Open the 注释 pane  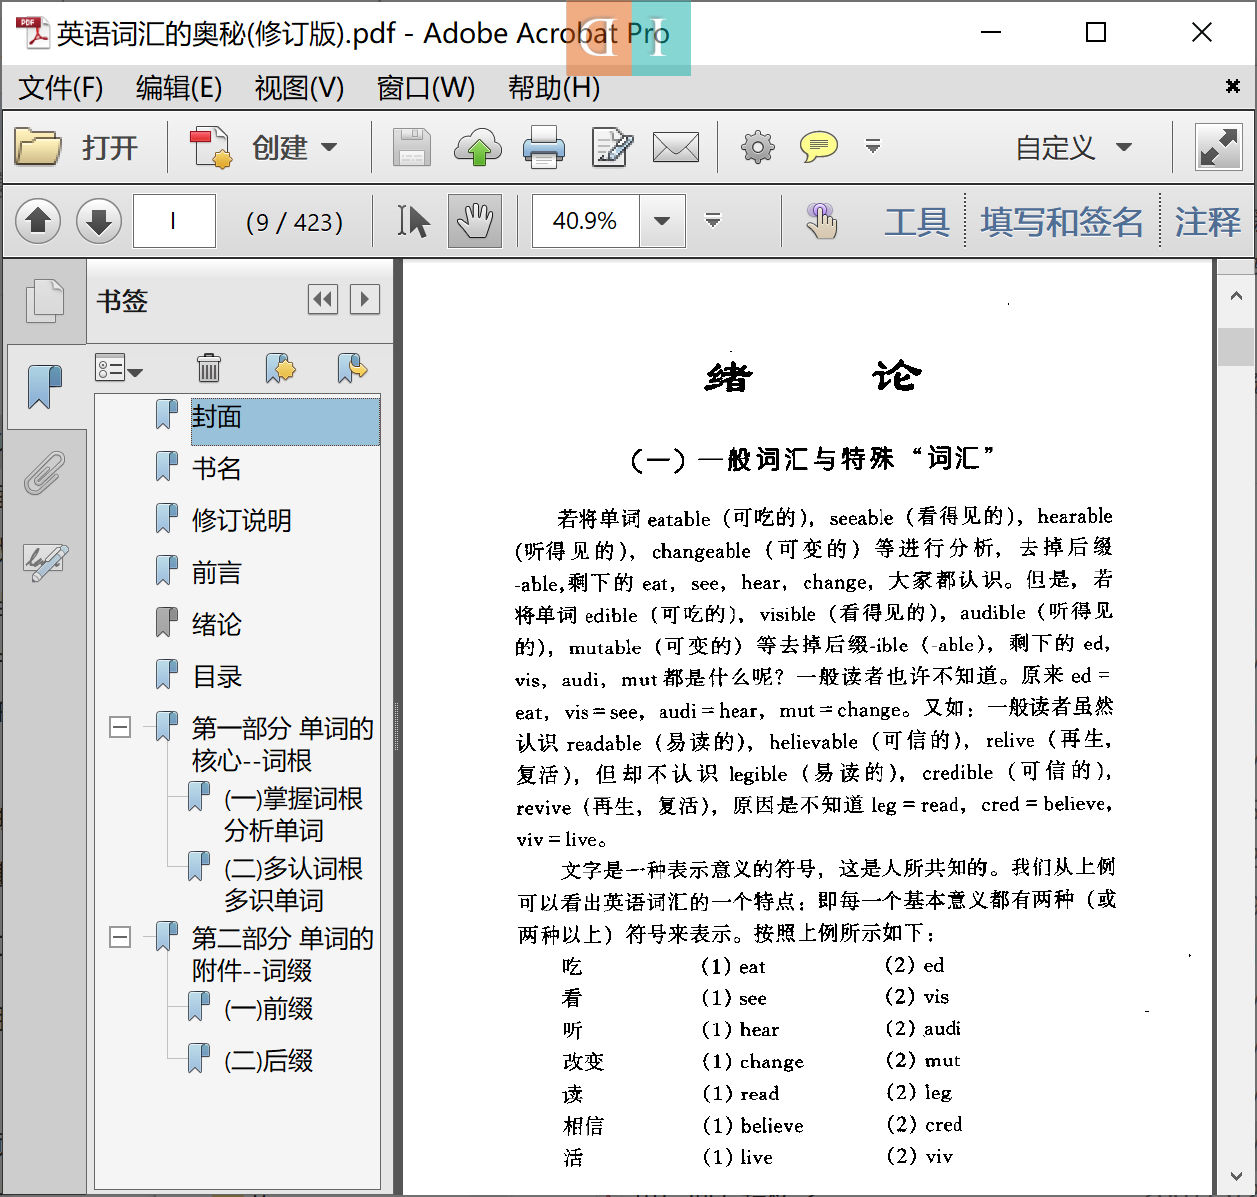click(x=1208, y=221)
